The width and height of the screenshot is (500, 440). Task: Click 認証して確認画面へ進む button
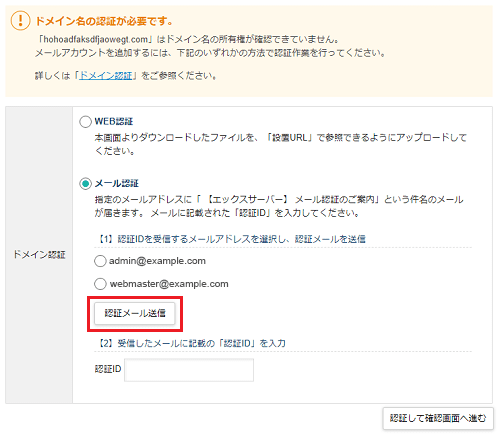[x=438, y=418]
